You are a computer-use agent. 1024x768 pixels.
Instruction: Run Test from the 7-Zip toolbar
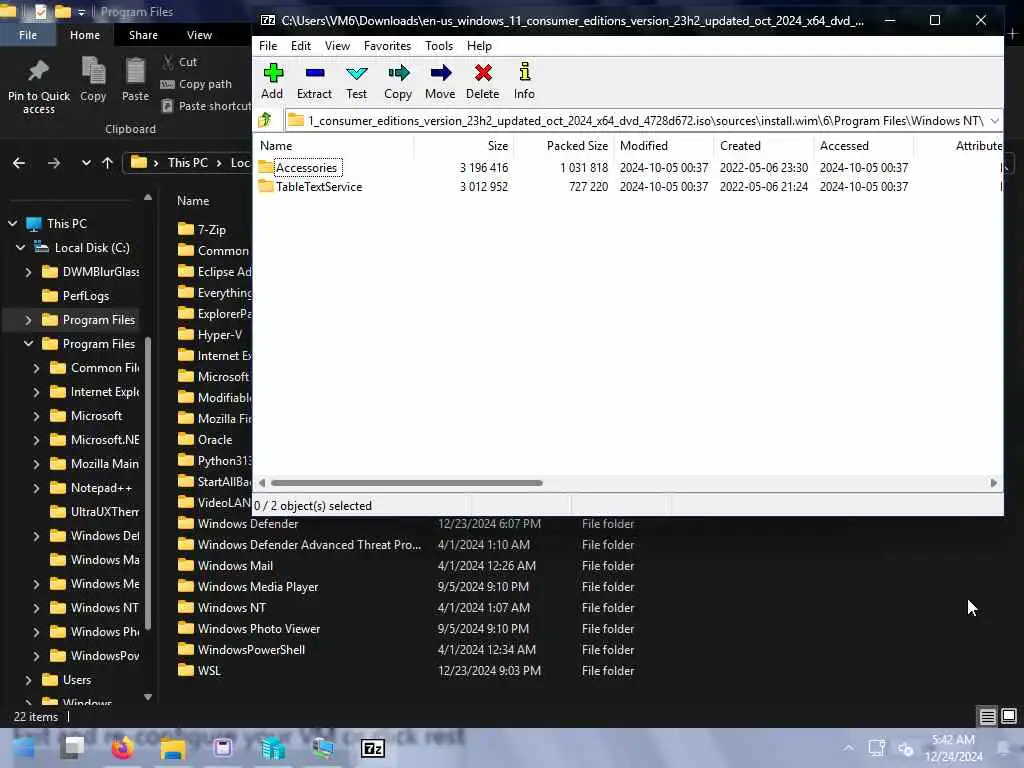[x=357, y=81]
